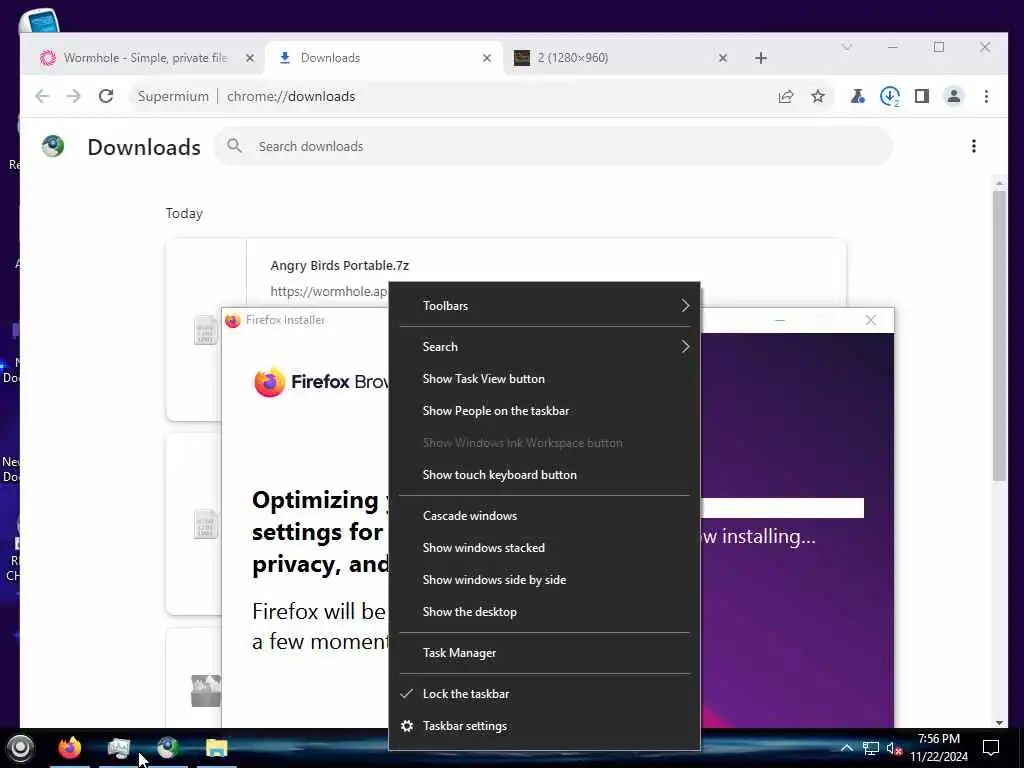The image size is (1024, 768).
Task: Open the volume tray icon
Action: pyautogui.click(x=894, y=748)
